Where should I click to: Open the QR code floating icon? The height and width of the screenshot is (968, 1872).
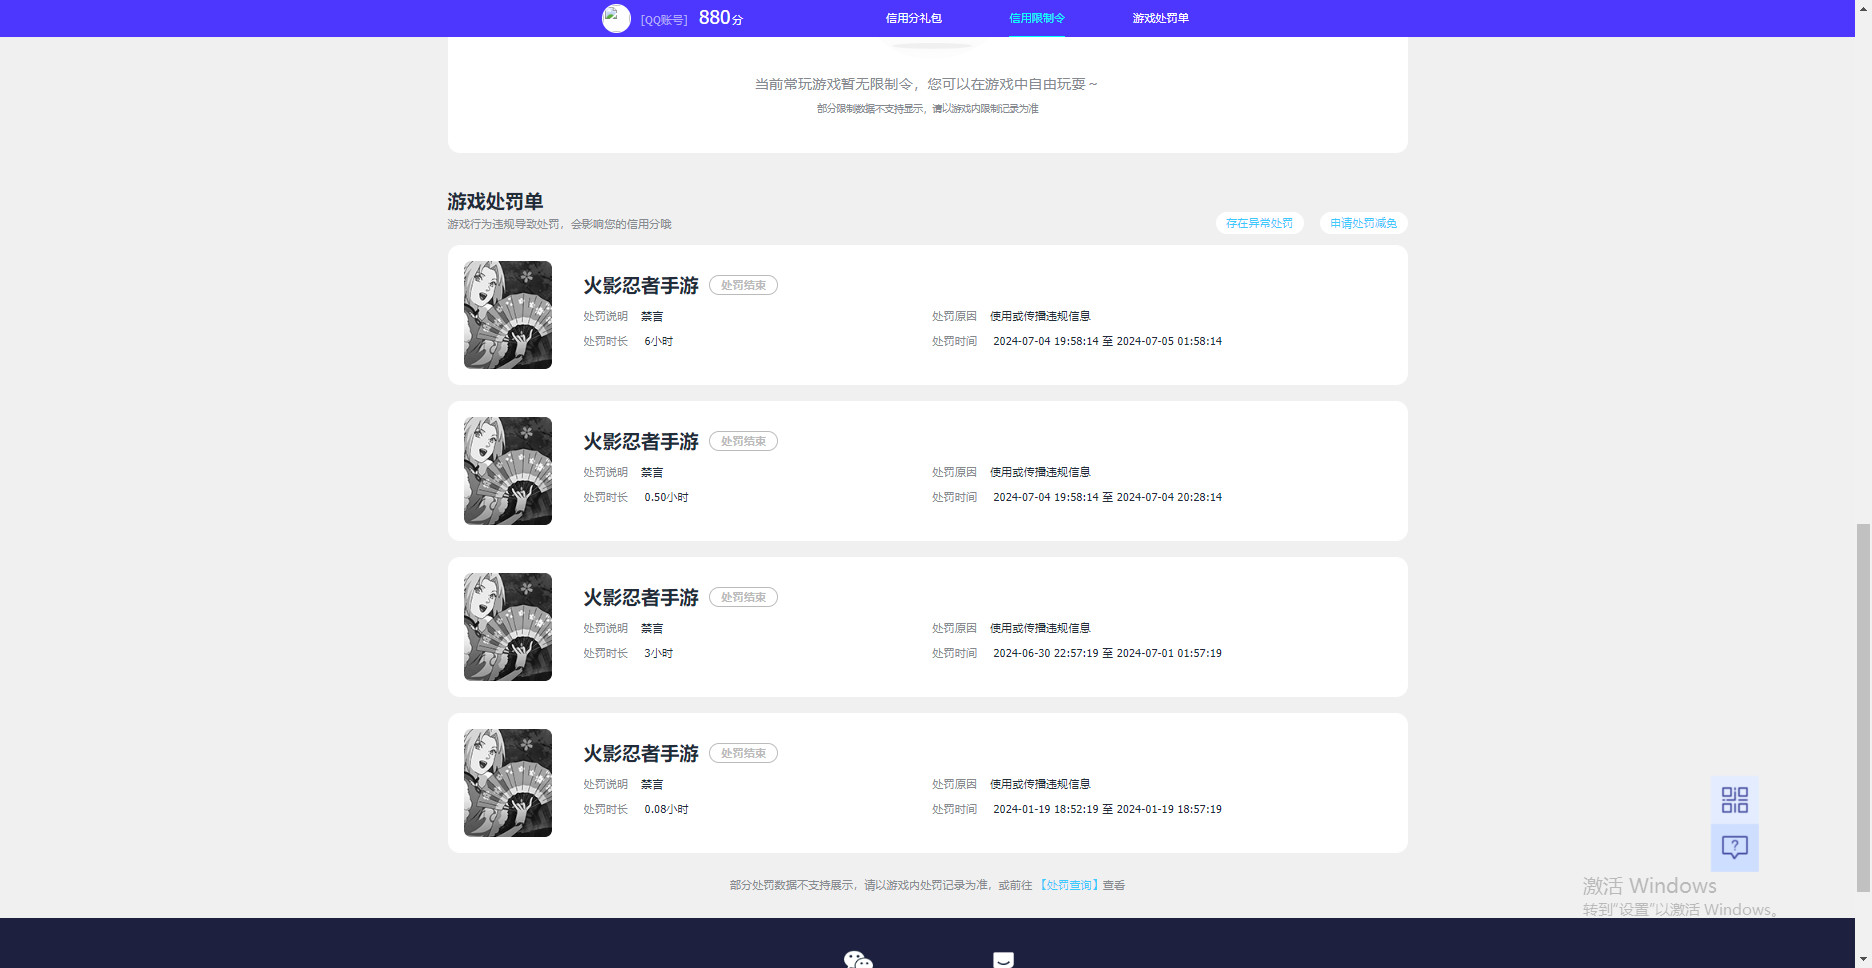click(x=1734, y=800)
